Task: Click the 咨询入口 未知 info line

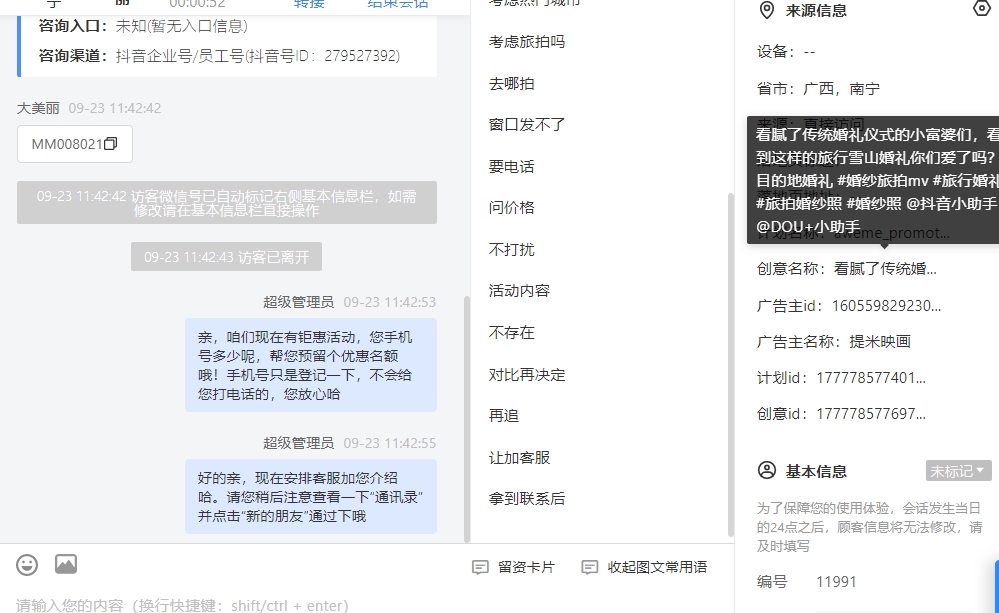Action: pos(143,26)
